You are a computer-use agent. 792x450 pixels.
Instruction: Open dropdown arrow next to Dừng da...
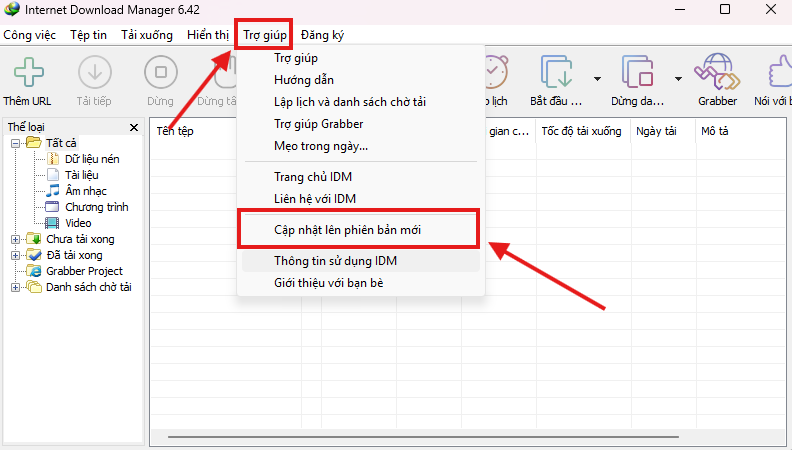click(x=678, y=79)
